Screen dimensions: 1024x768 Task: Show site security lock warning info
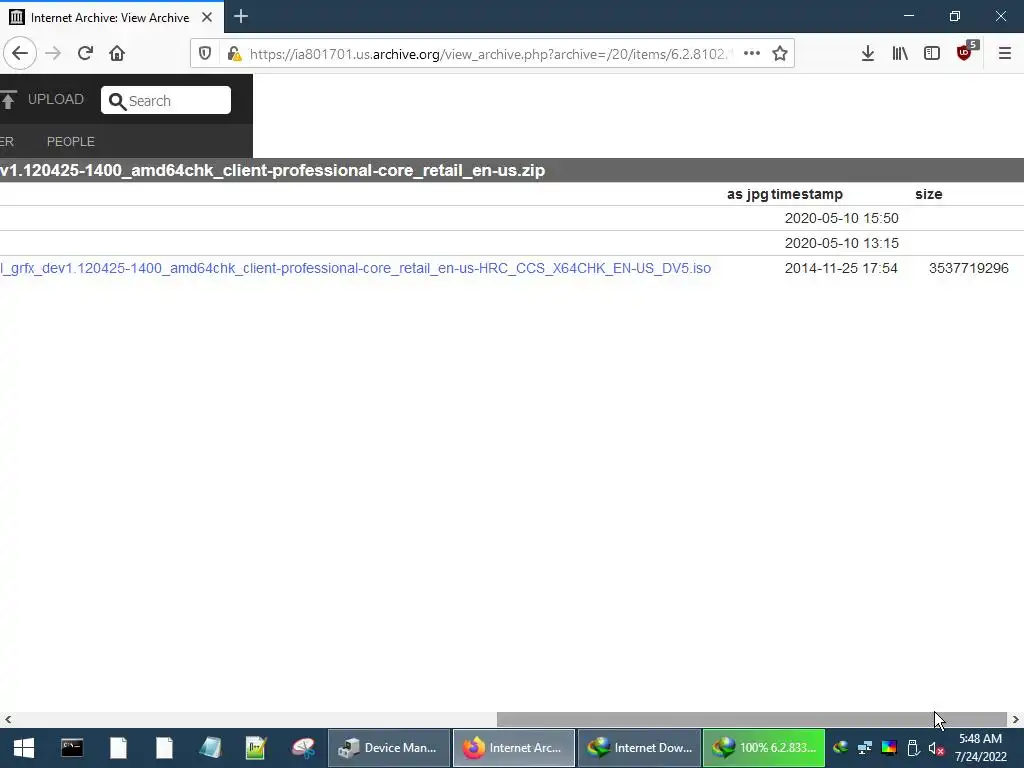coord(234,54)
